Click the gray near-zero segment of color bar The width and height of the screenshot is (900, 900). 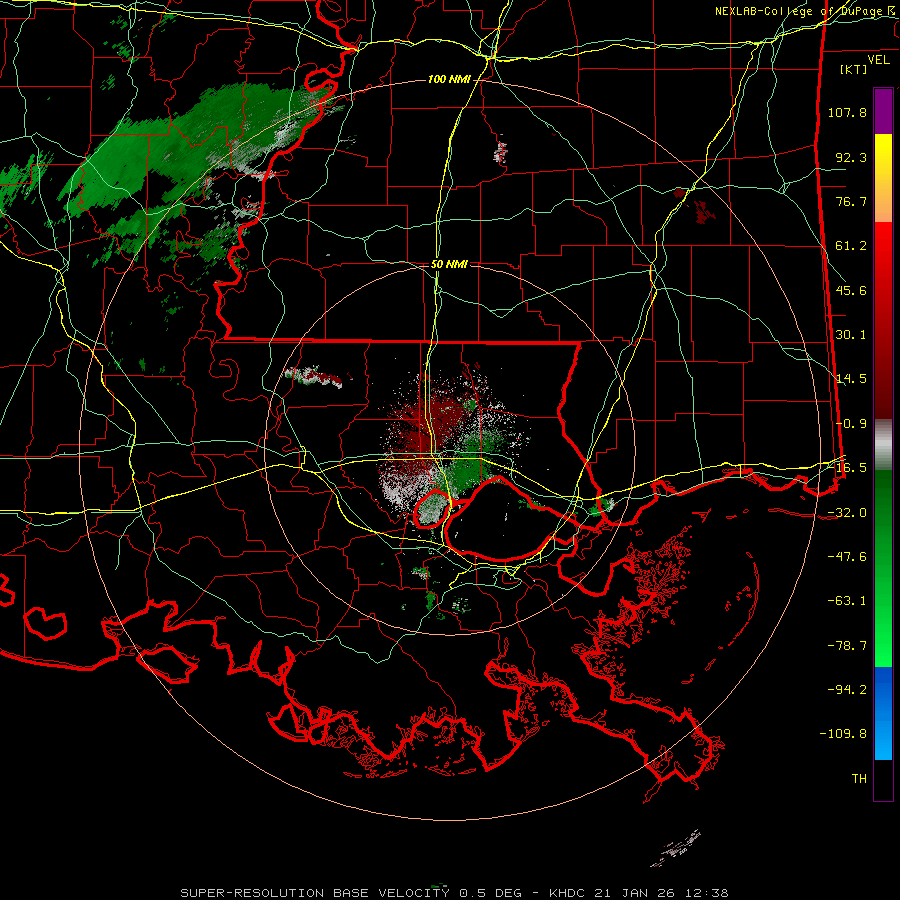[883, 445]
